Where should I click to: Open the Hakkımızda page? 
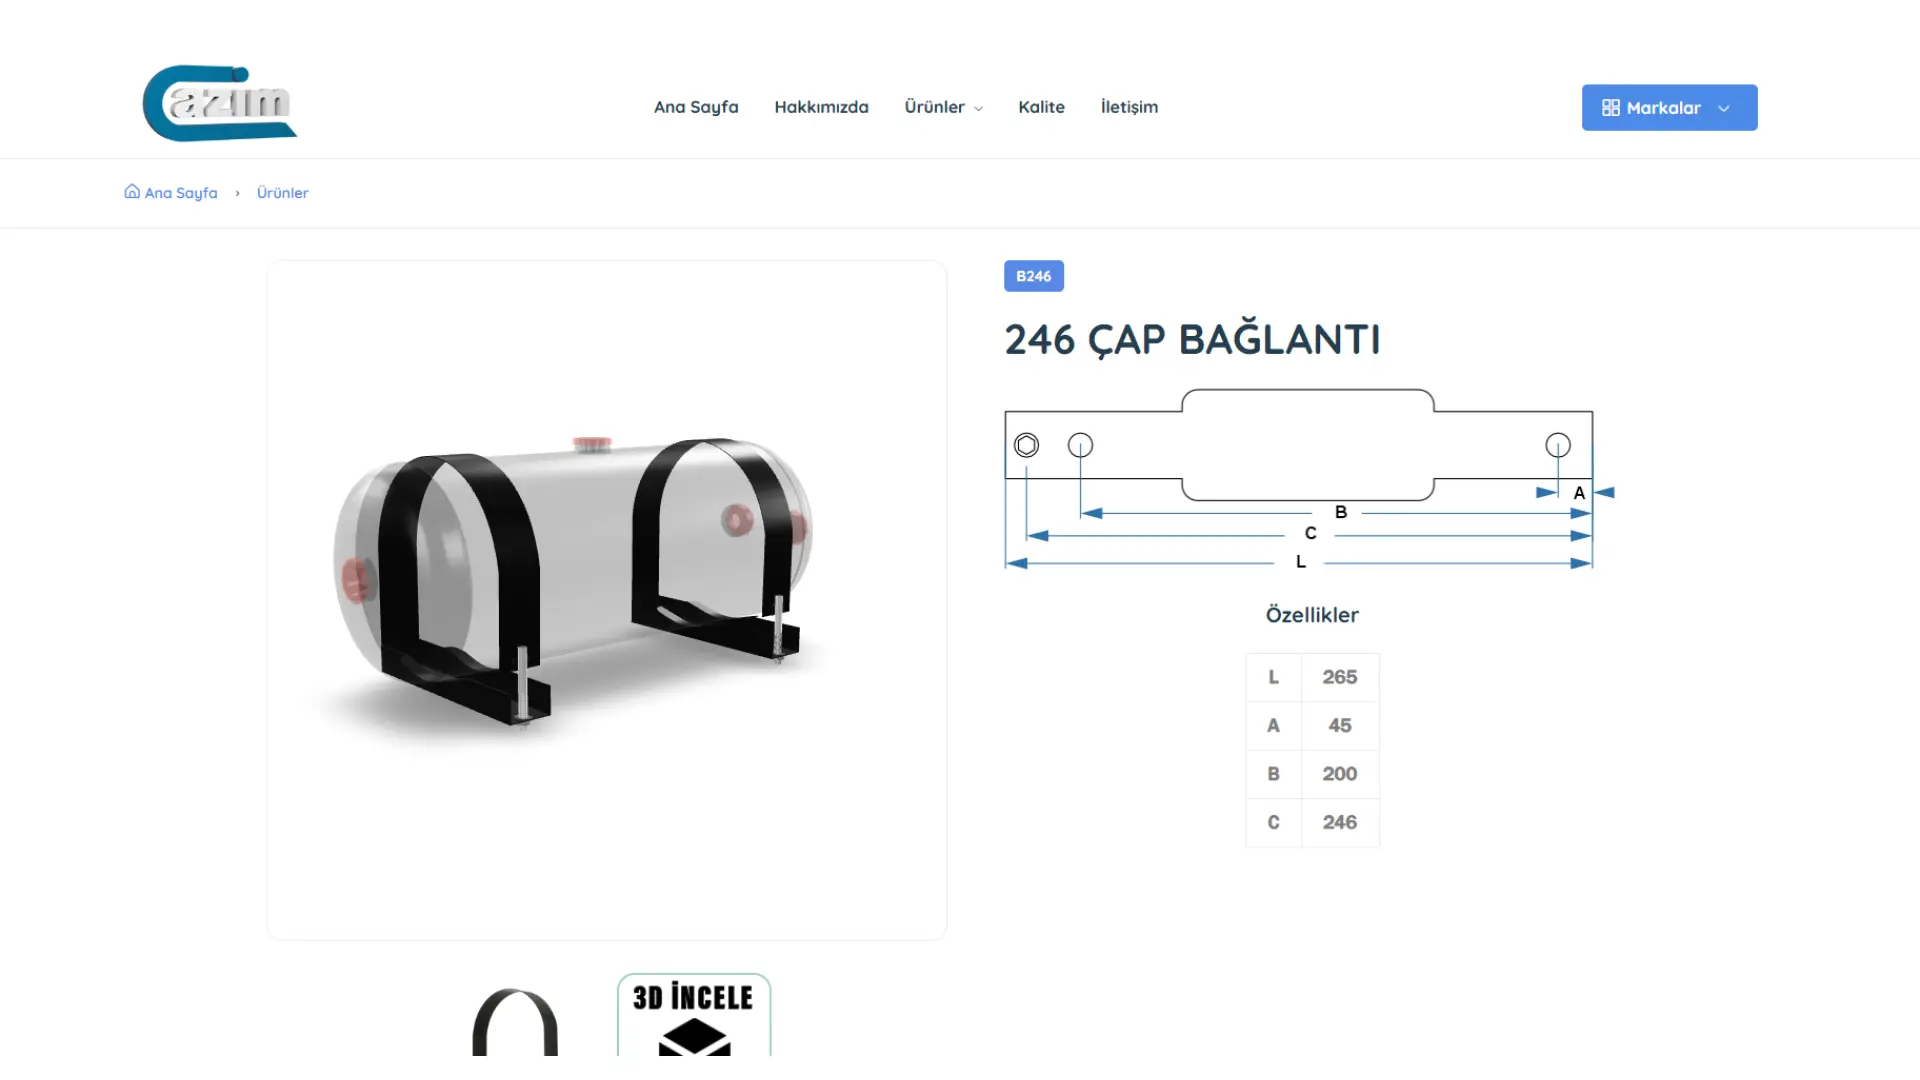tap(821, 107)
